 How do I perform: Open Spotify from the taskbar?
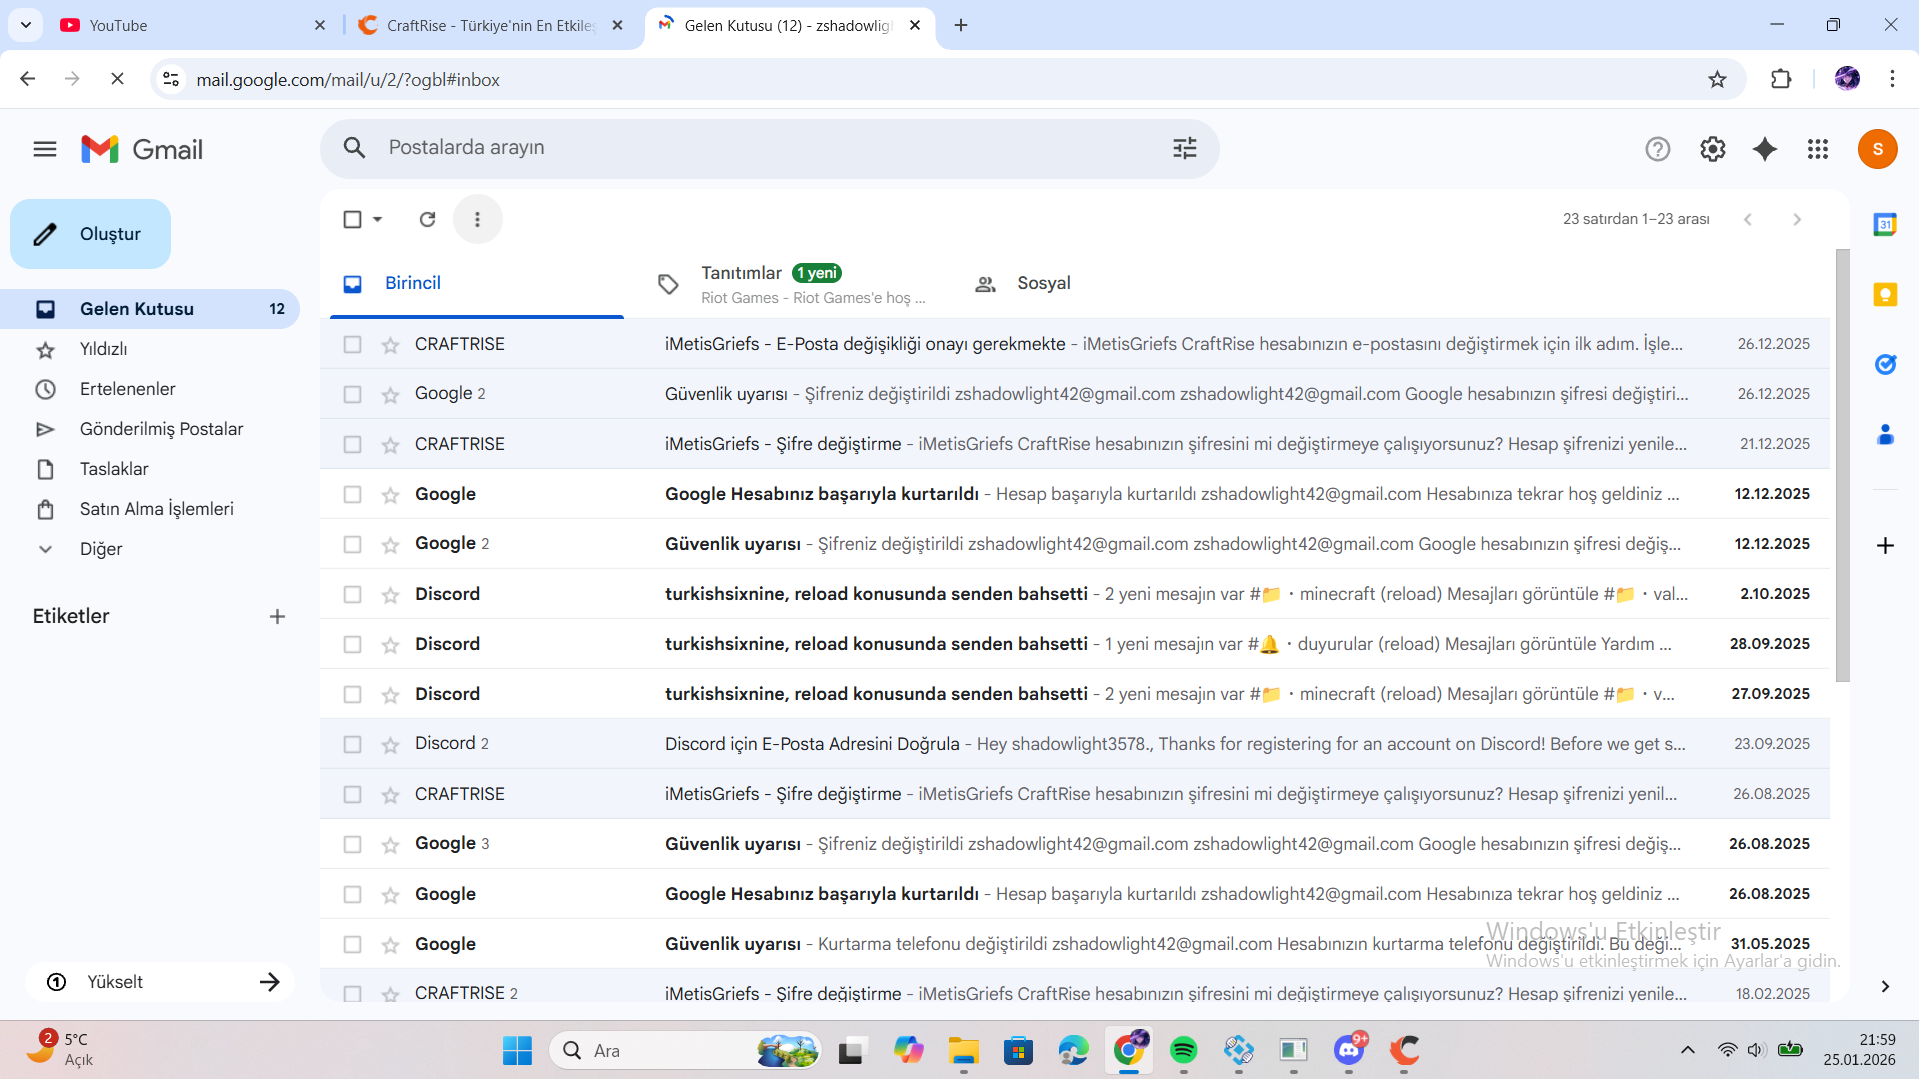click(x=1183, y=1050)
